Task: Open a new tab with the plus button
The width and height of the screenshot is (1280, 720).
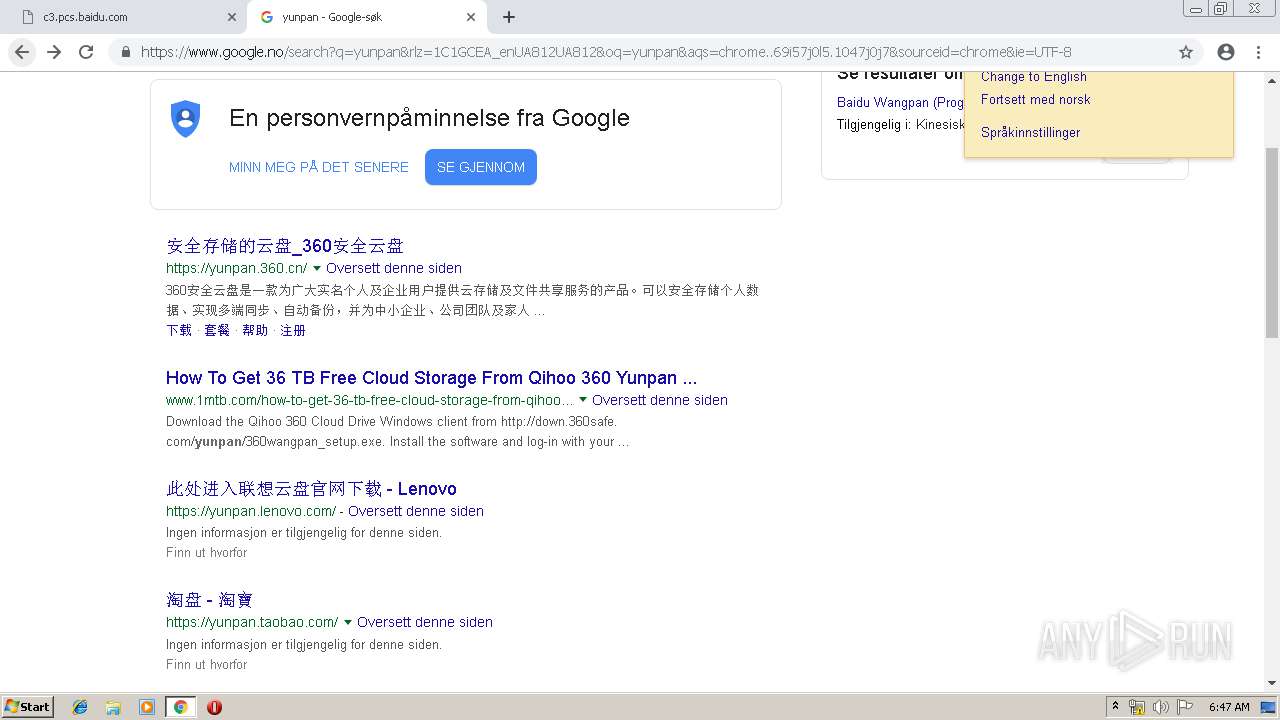Action: 509,17
